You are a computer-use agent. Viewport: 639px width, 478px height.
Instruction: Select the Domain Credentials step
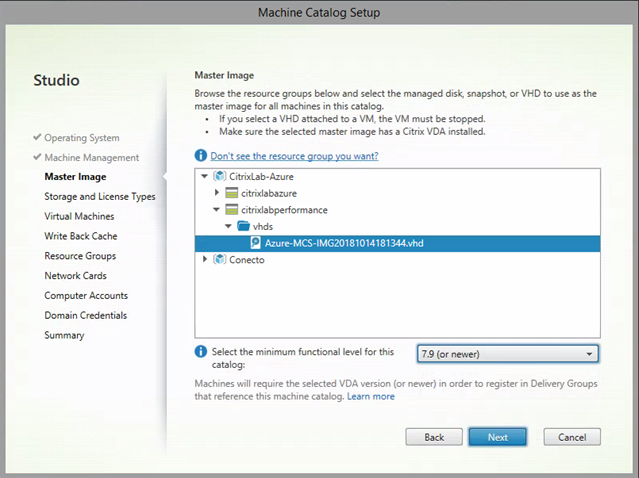(x=86, y=315)
